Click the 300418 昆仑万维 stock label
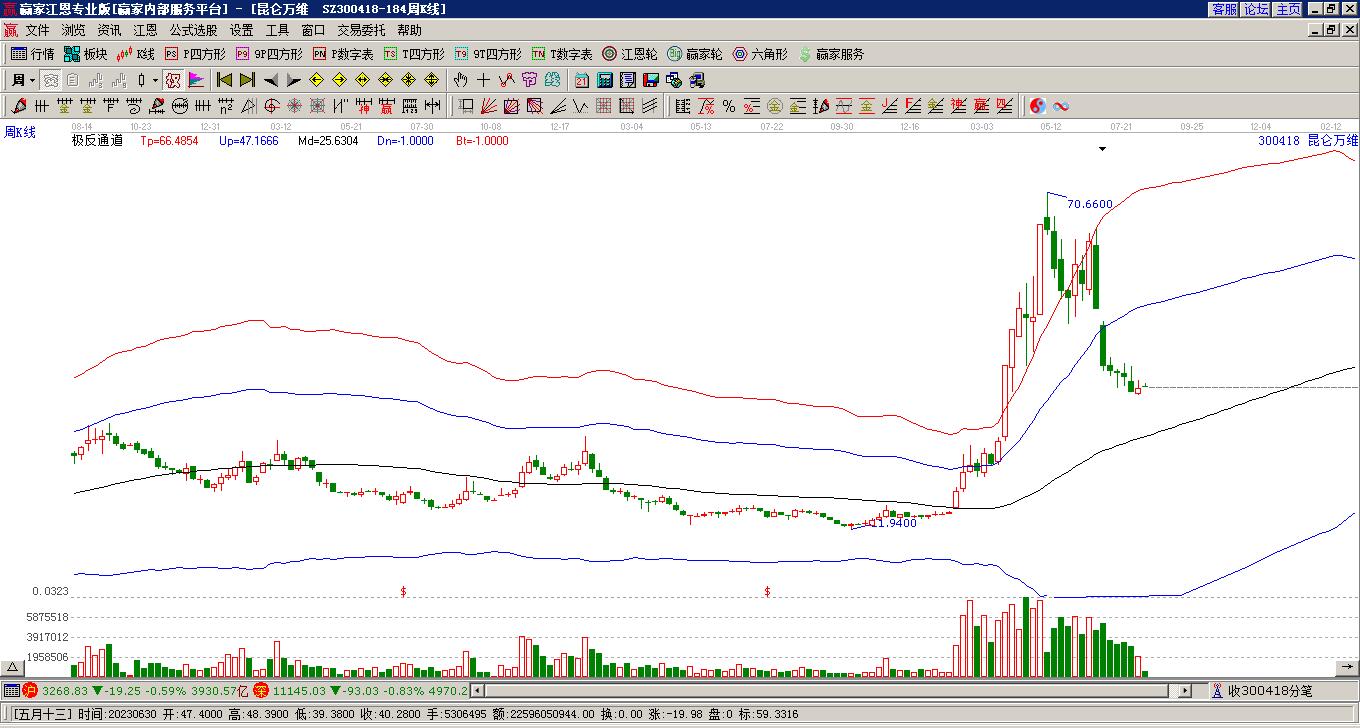Screen dimensions: 1360x728 (x=1308, y=141)
